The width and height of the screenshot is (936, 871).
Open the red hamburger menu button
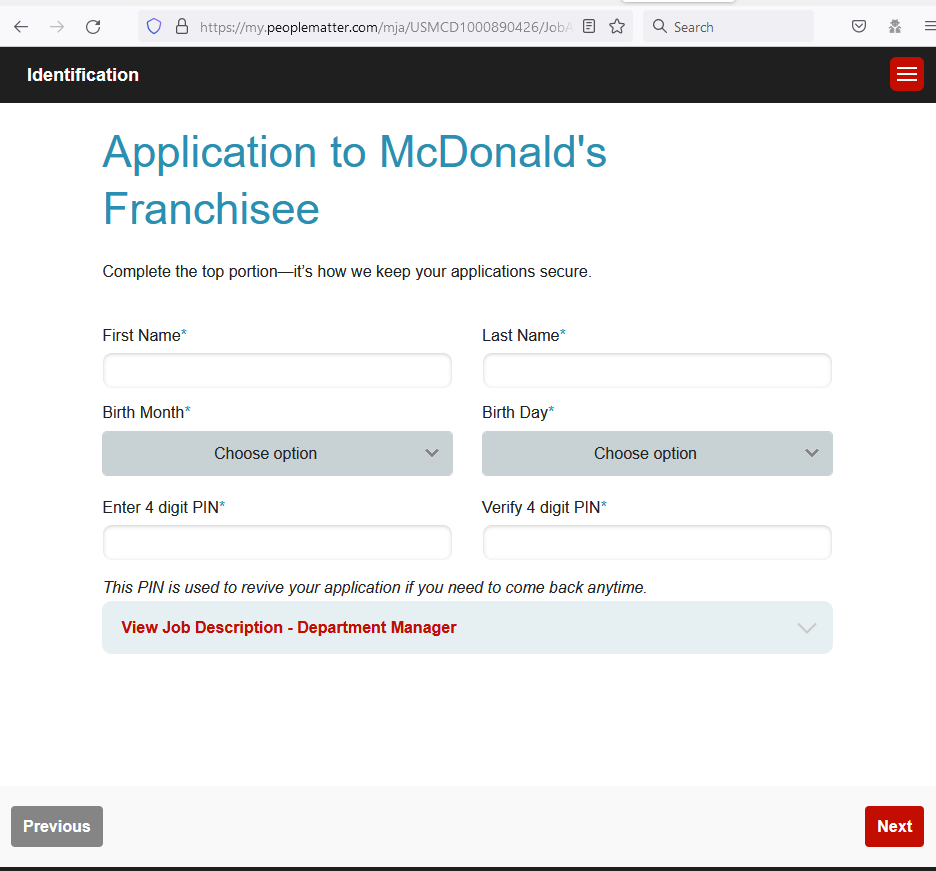click(907, 74)
